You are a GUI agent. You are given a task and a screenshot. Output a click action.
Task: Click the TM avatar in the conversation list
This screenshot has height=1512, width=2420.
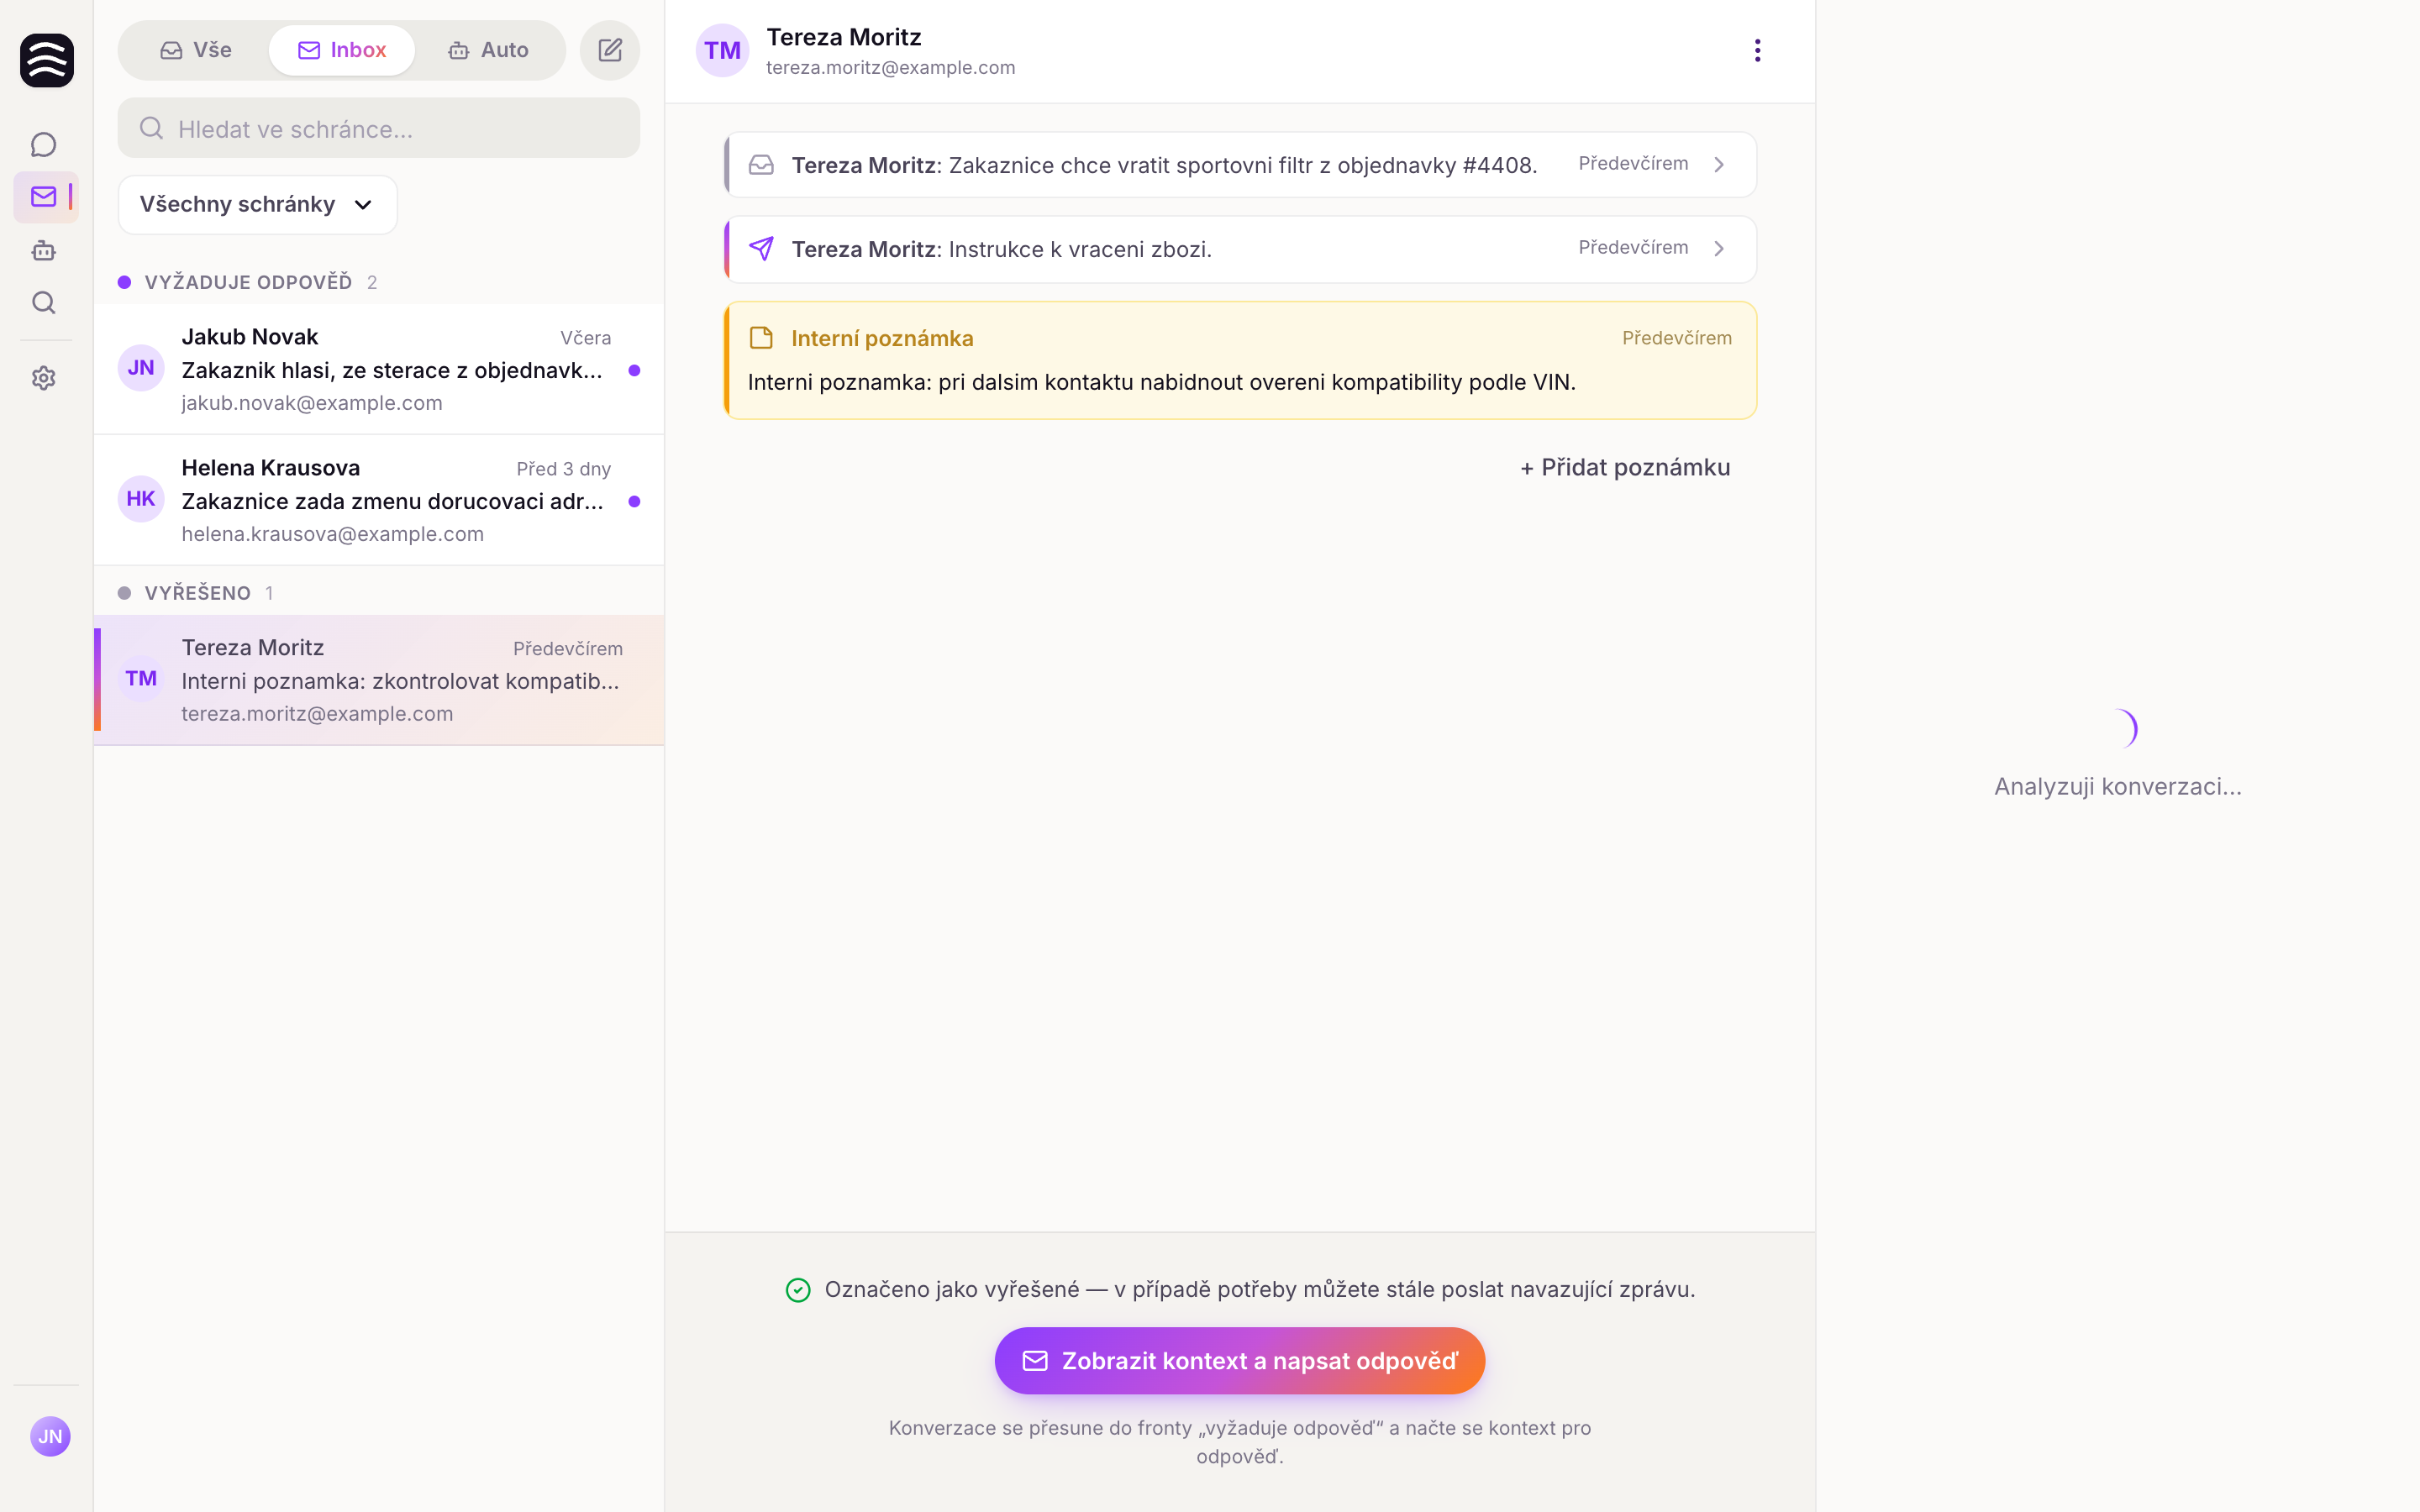pos(141,679)
